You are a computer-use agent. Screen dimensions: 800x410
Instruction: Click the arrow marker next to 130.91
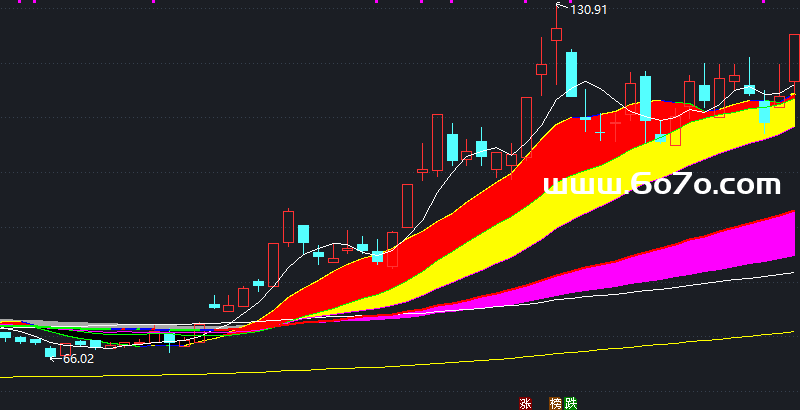[562, 8]
